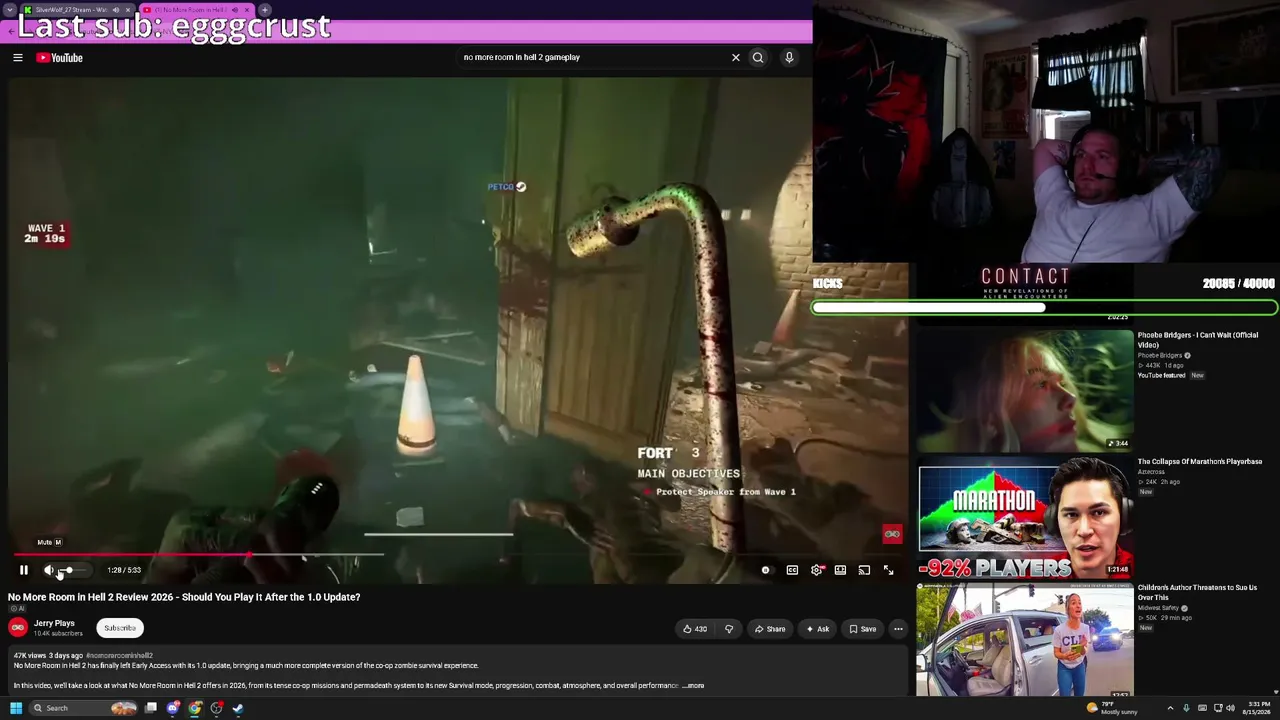Adjust the video volume slider

point(72,570)
